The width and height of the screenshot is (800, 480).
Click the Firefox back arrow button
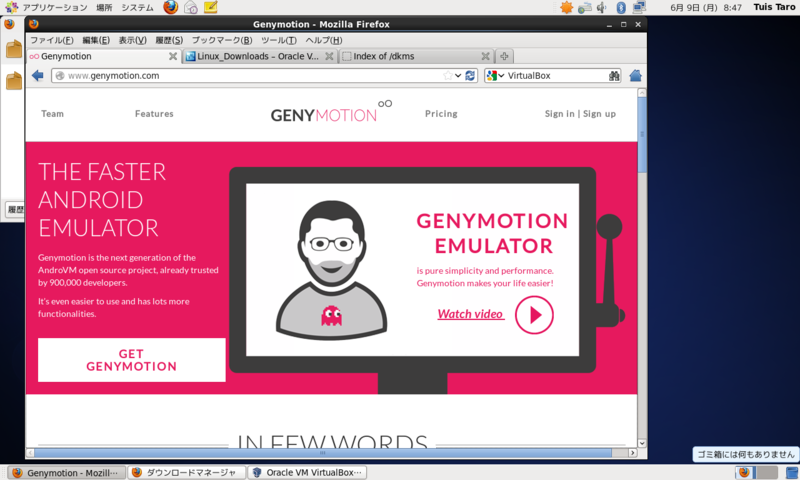click(x=37, y=75)
